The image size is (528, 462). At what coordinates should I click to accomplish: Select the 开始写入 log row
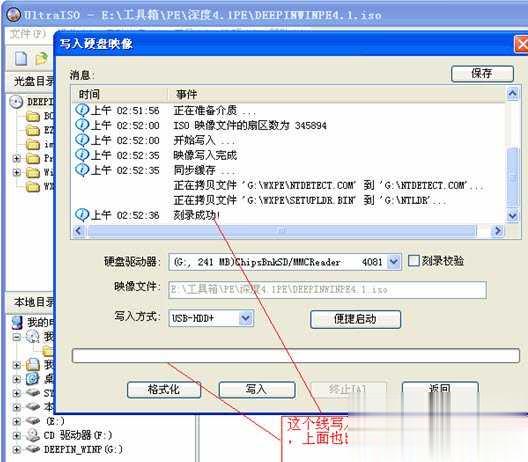[289, 140]
